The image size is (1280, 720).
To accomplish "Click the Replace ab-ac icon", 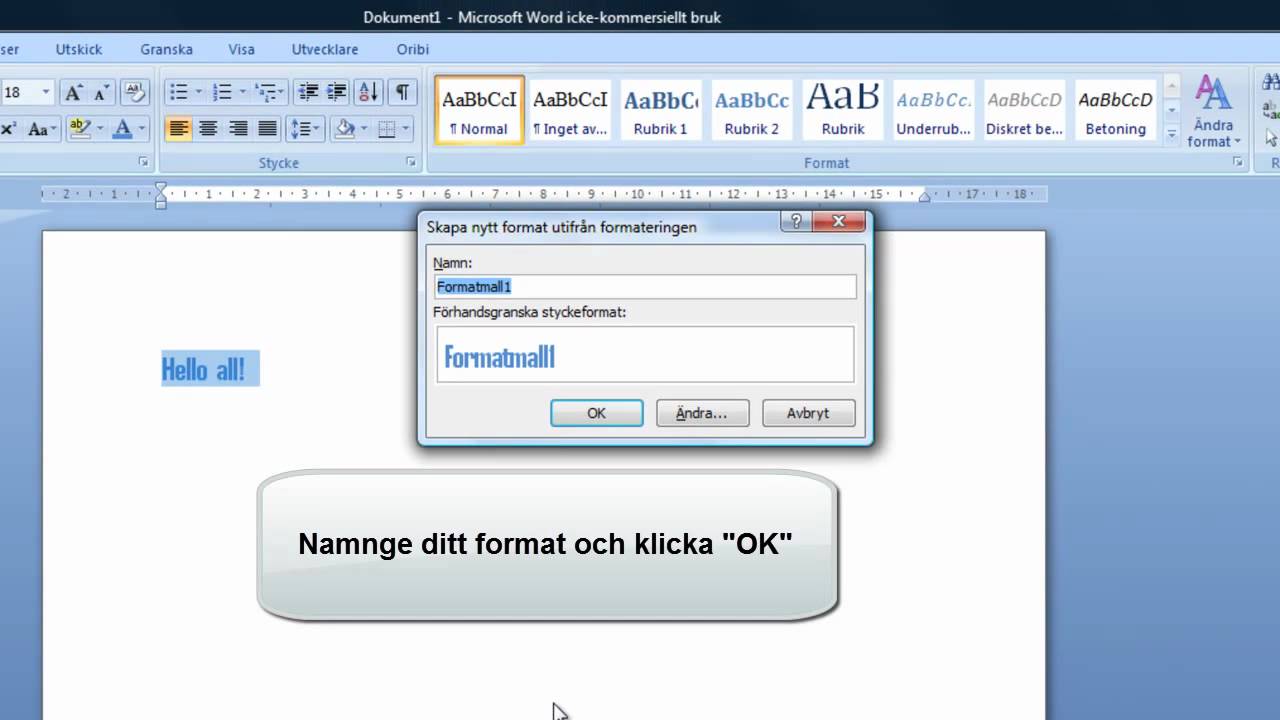I will [1272, 110].
